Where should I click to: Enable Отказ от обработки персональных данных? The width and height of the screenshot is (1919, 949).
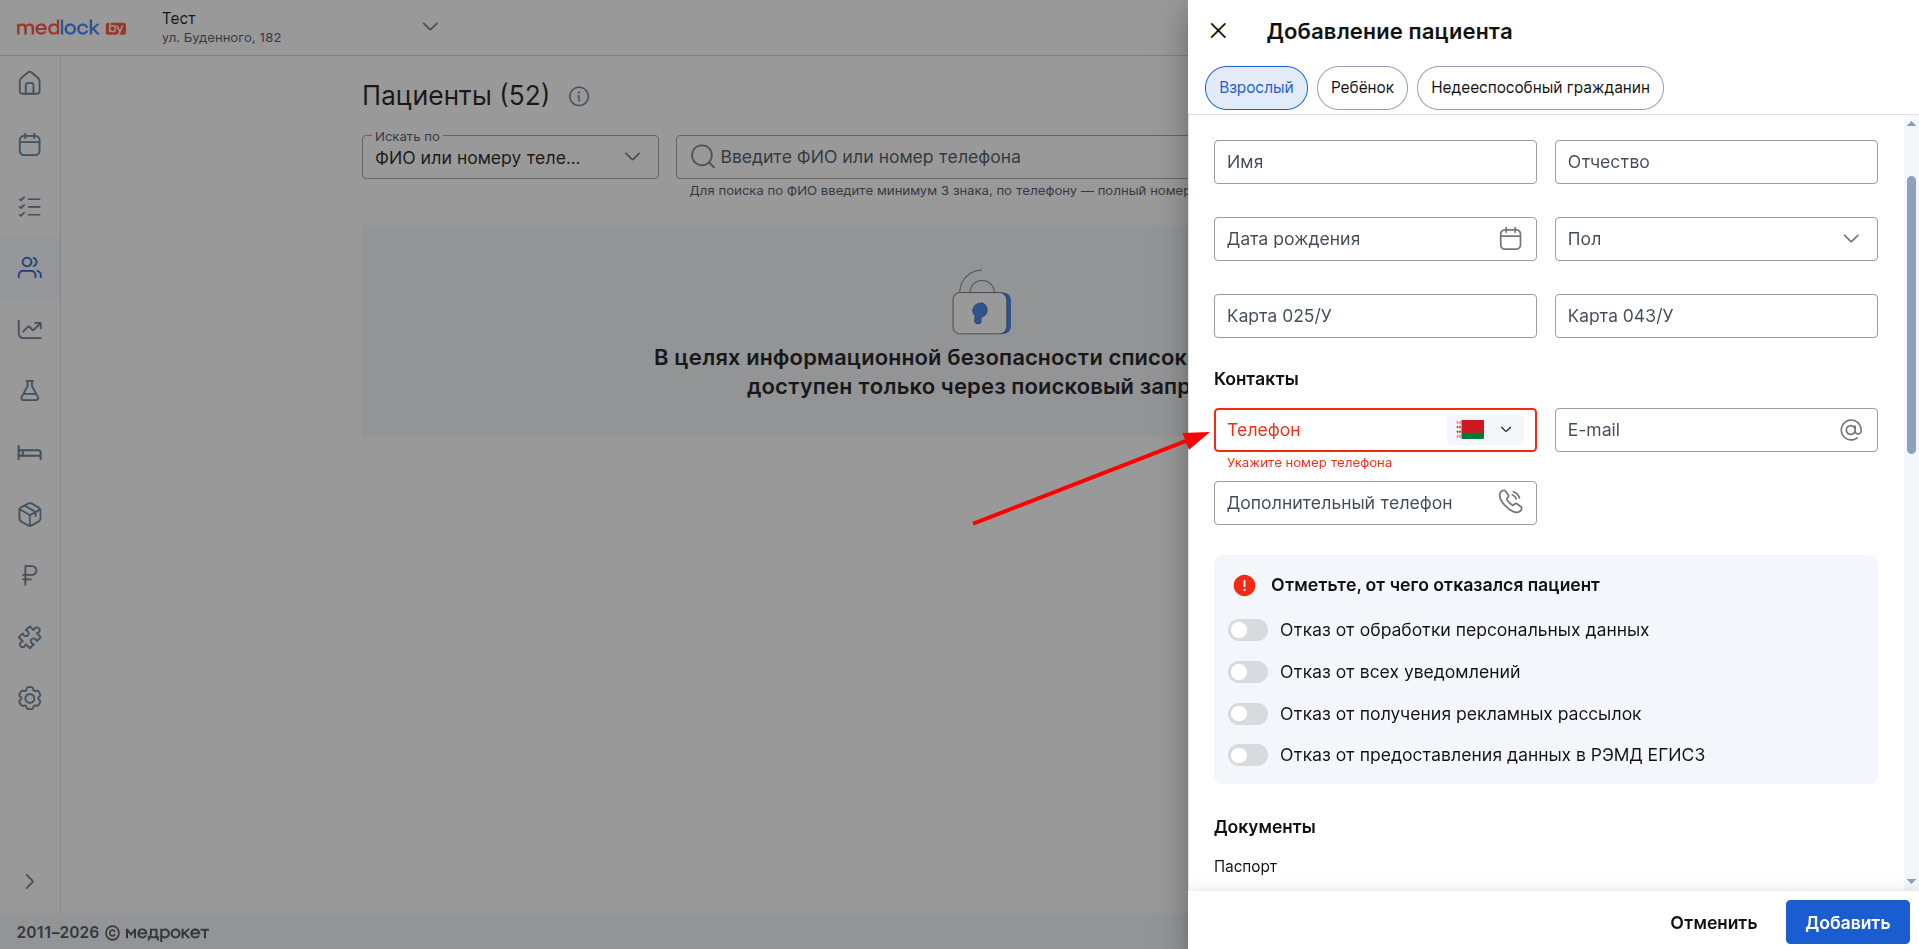click(1248, 630)
